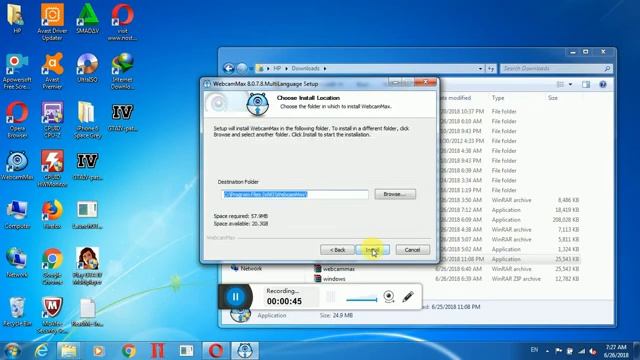The image size is (640, 360).
Task: Show hidden system tray icons
Action: [x=547, y=351]
